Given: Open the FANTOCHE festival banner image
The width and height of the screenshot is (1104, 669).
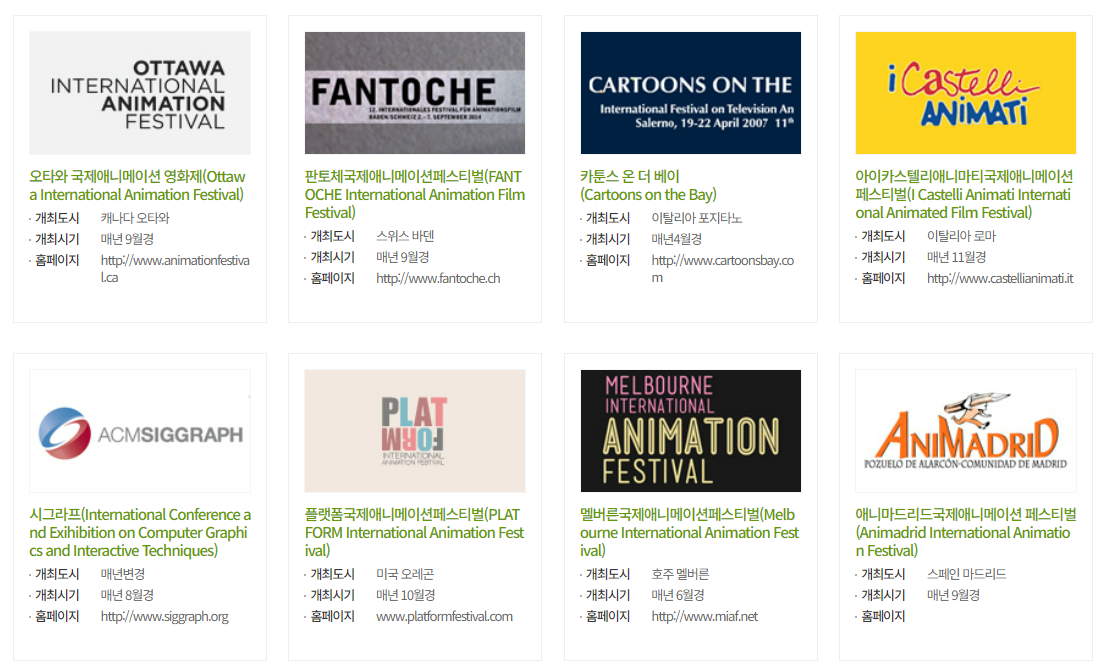Looking at the screenshot, I should pos(415,93).
